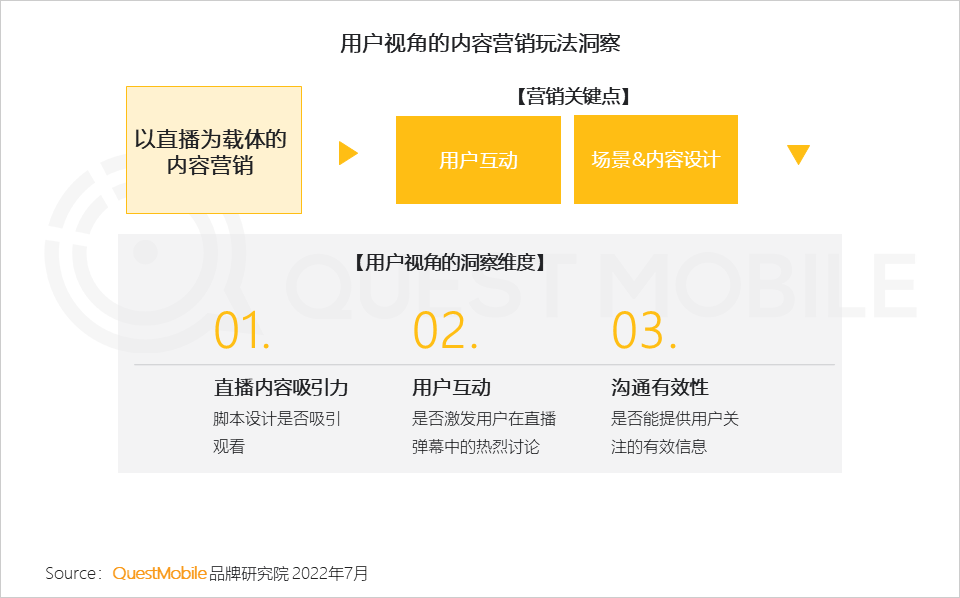960x598 pixels.
Task: Click the downward-pointing yellow triangle
Action: point(797,154)
